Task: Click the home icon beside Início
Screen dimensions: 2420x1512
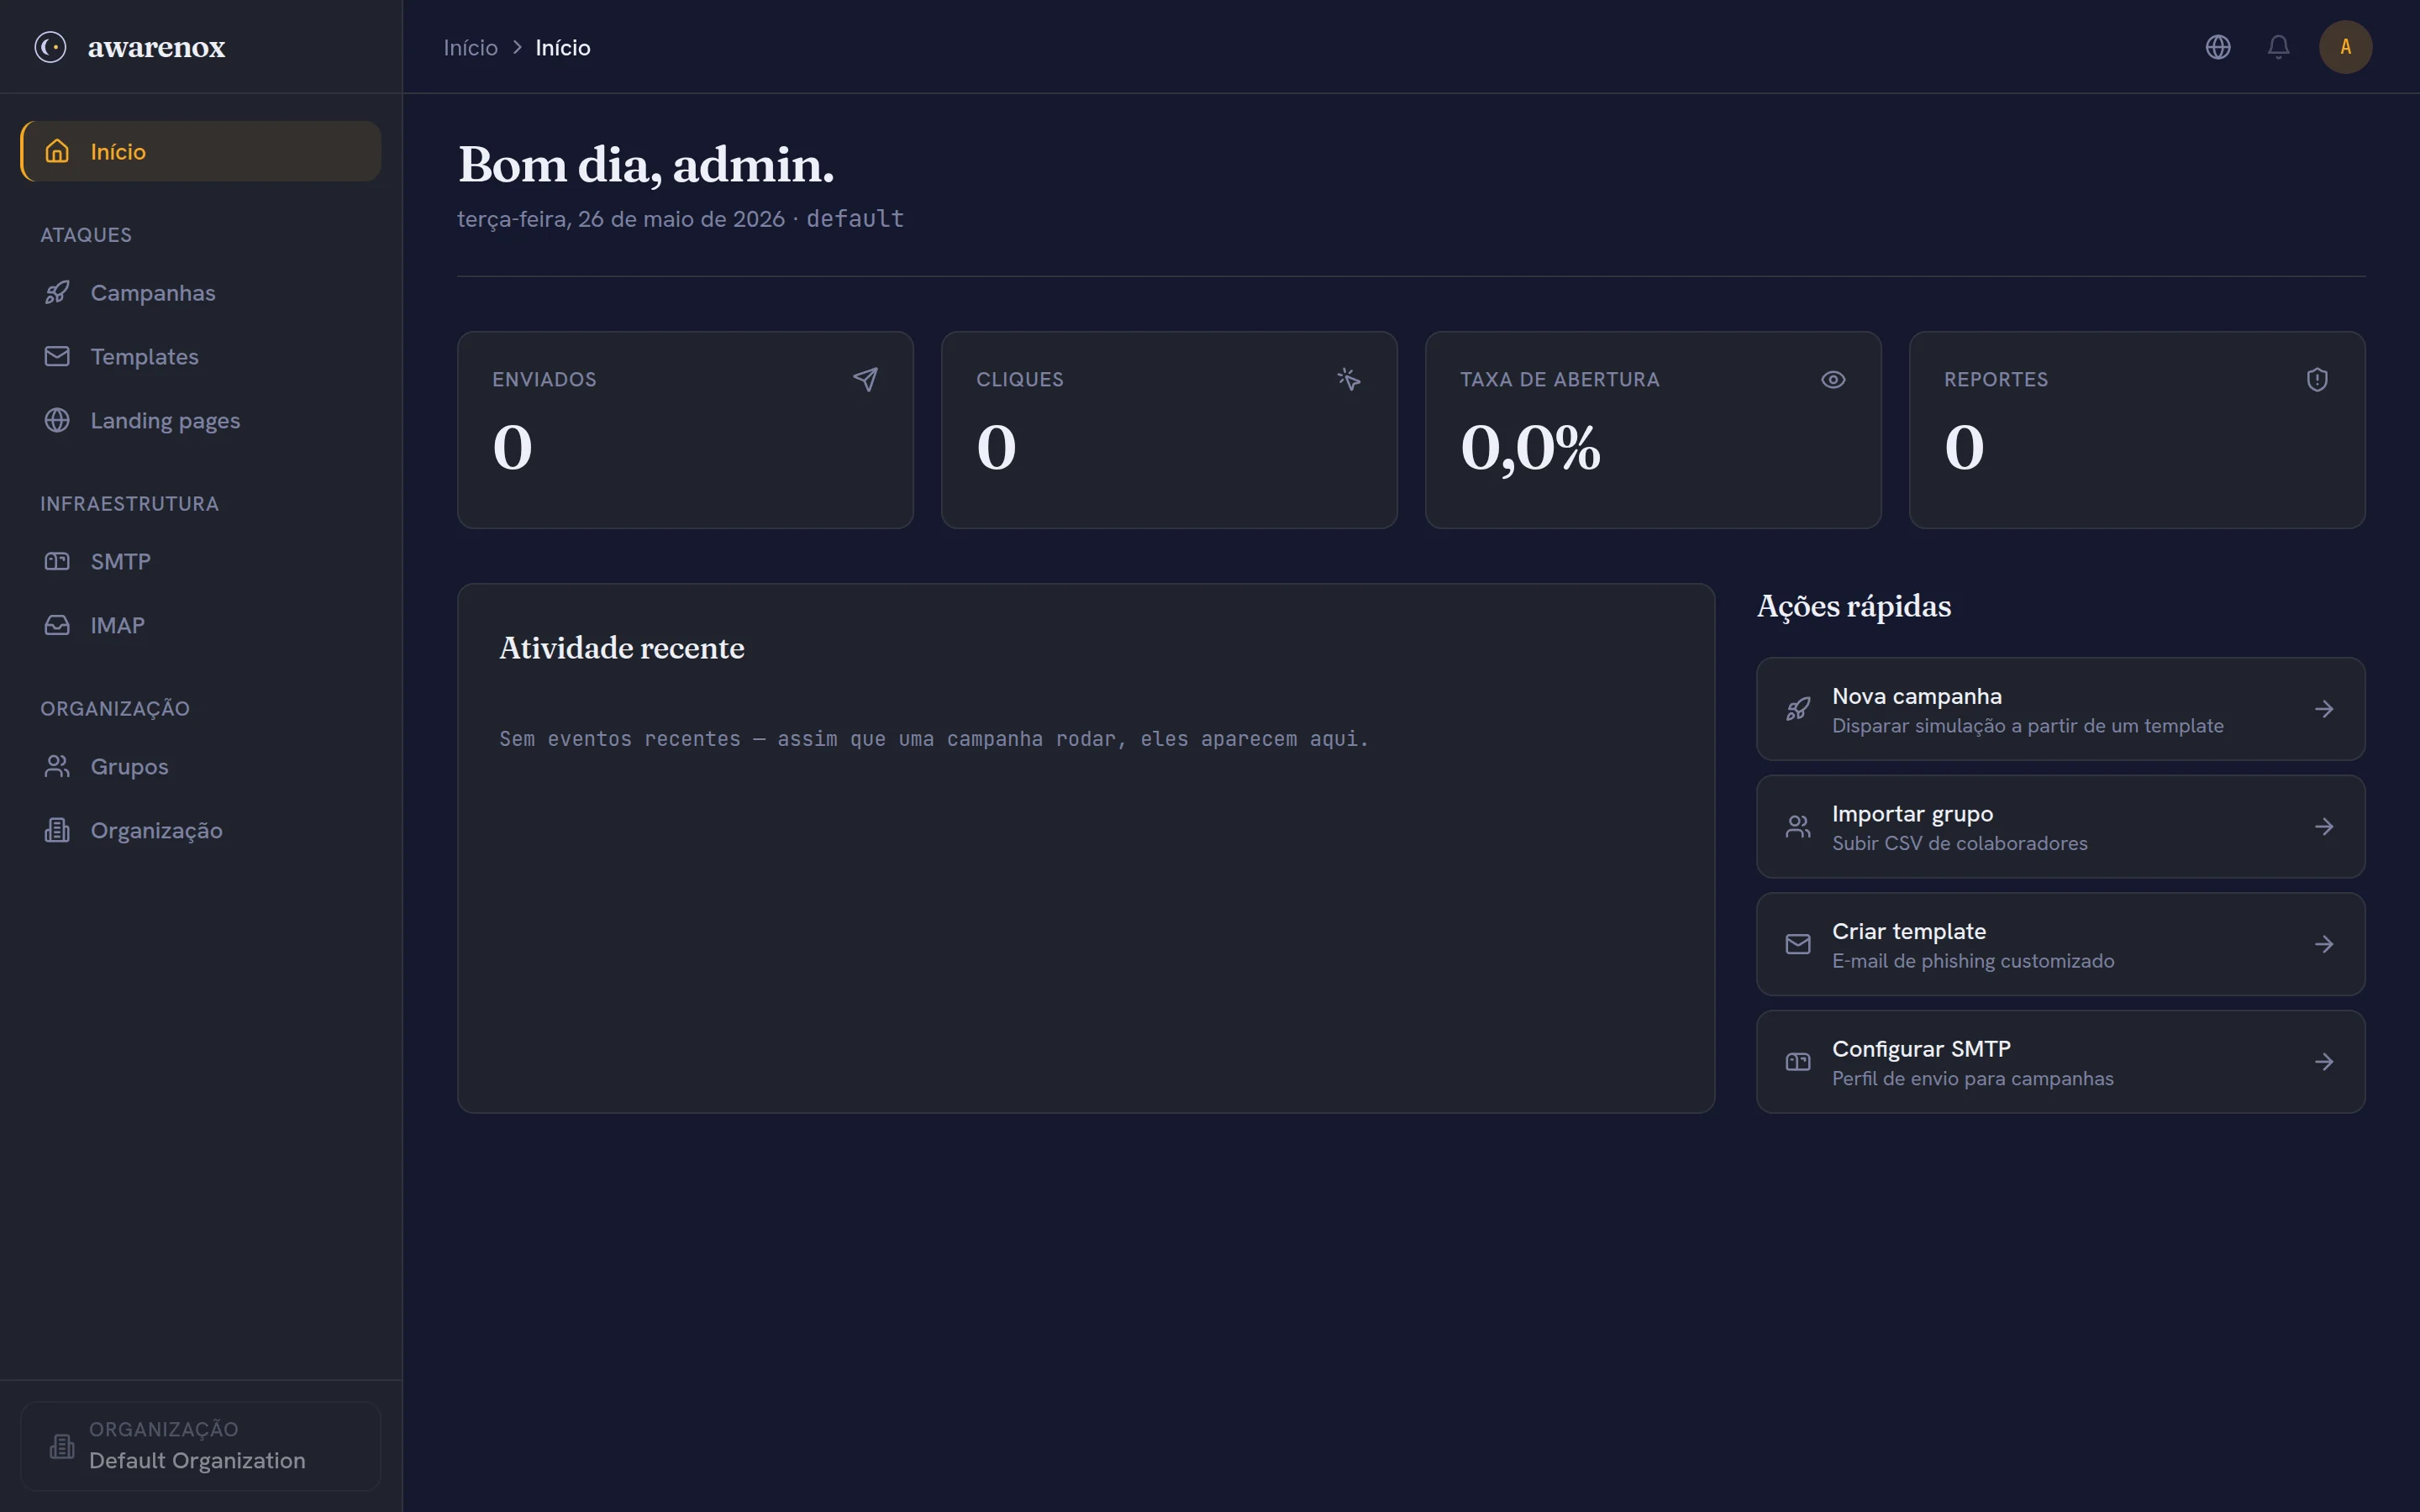Action: [x=57, y=151]
